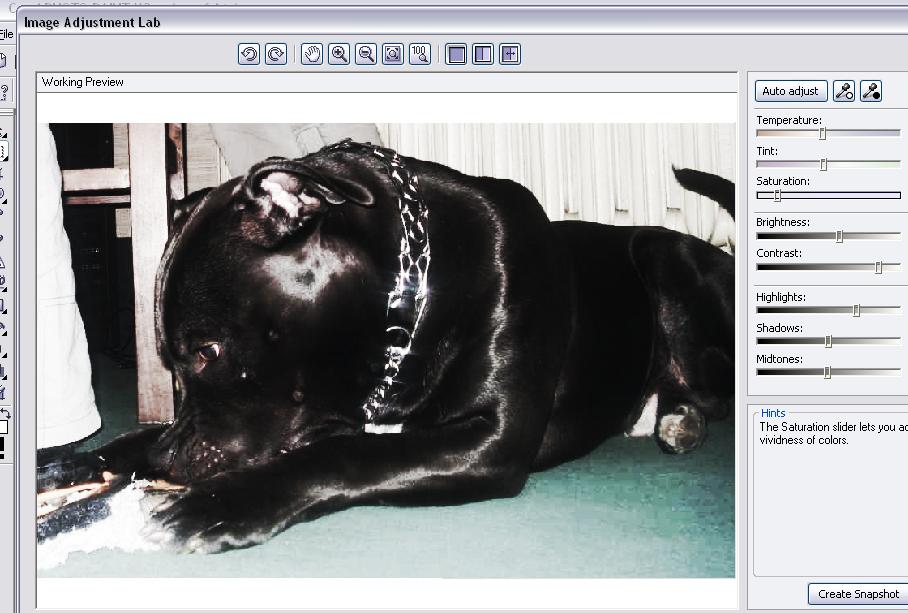908x613 pixels.
Task: Click the dog's collar in preview
Action: click(407, 270)
